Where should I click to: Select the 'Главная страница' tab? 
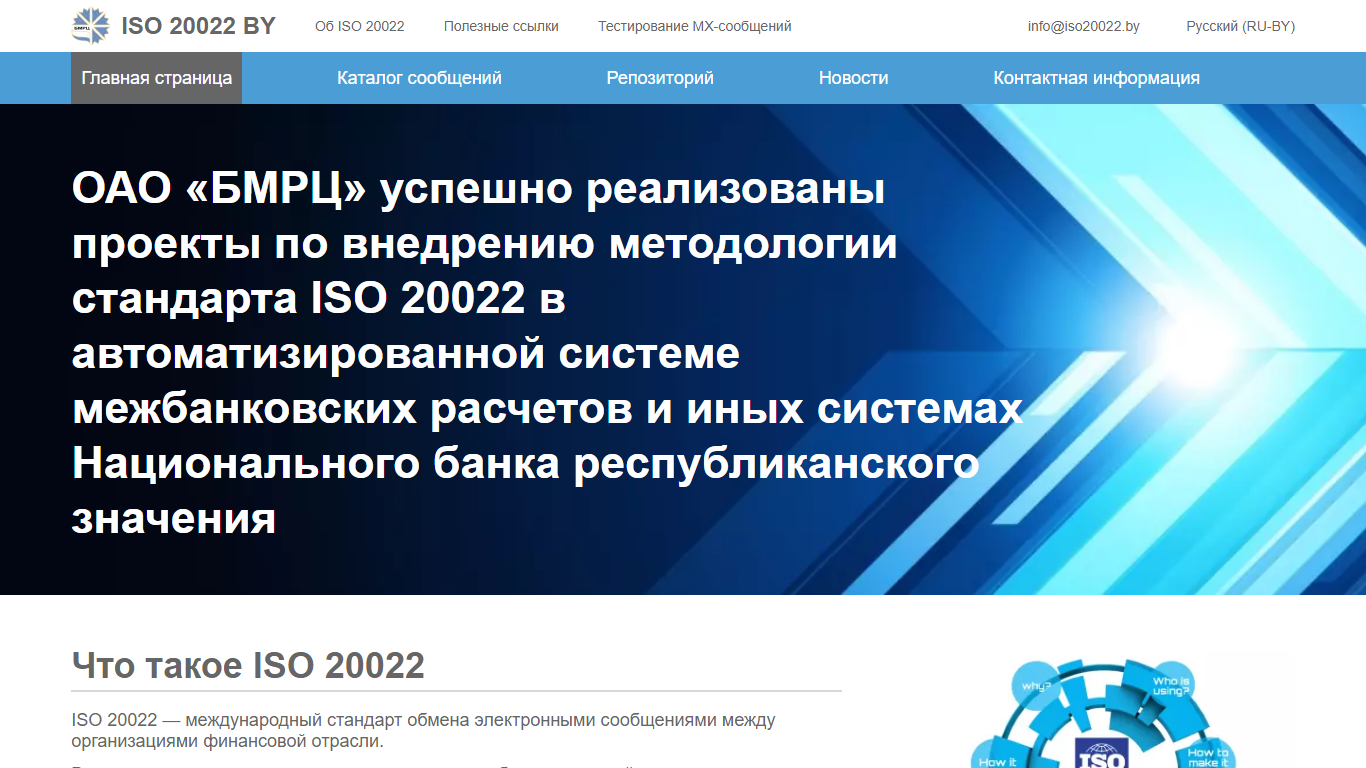[157, 78]
